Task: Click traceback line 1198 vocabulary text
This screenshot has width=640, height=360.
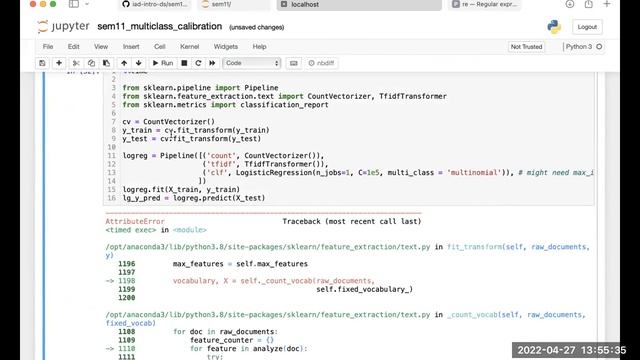Action: 273,281
